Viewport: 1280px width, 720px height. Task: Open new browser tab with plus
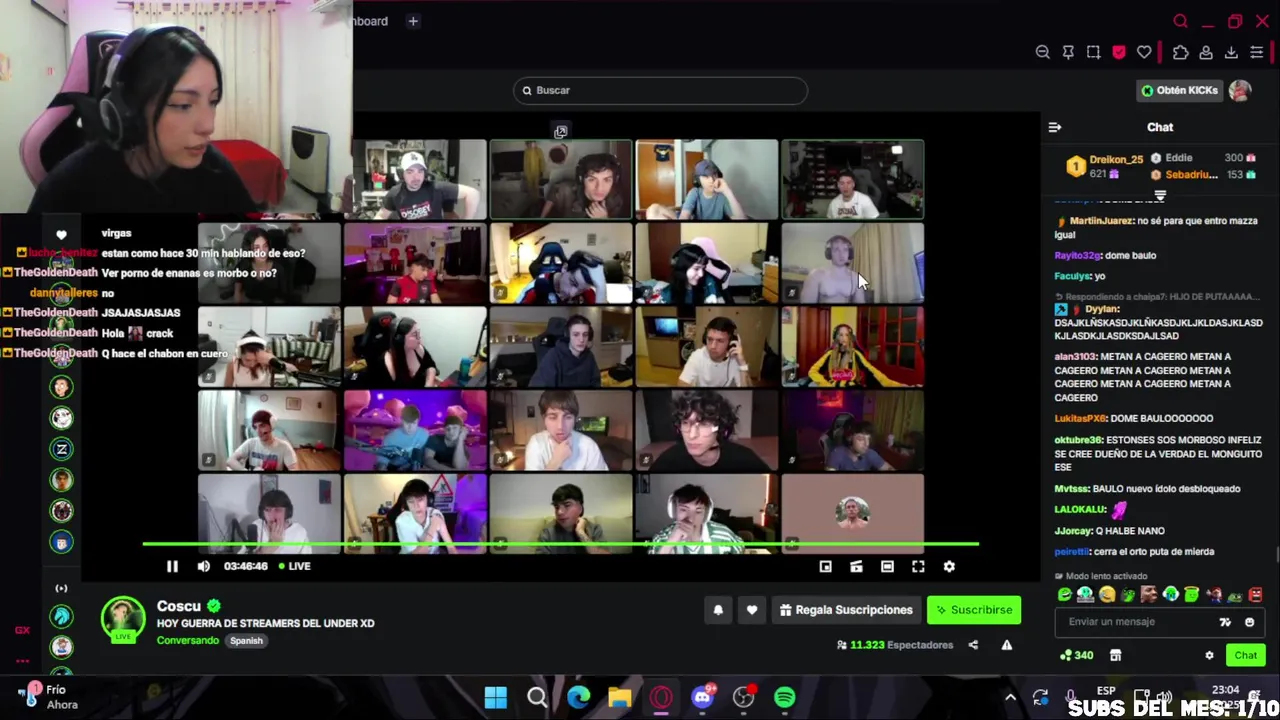(x=413, y=21)
